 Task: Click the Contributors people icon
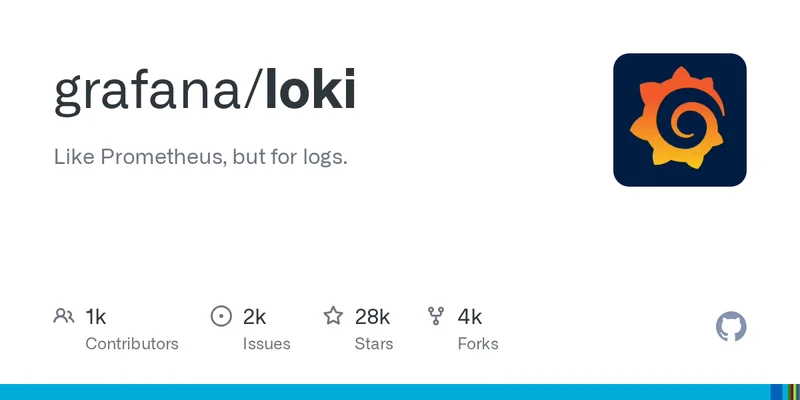[x=64, y=317]
